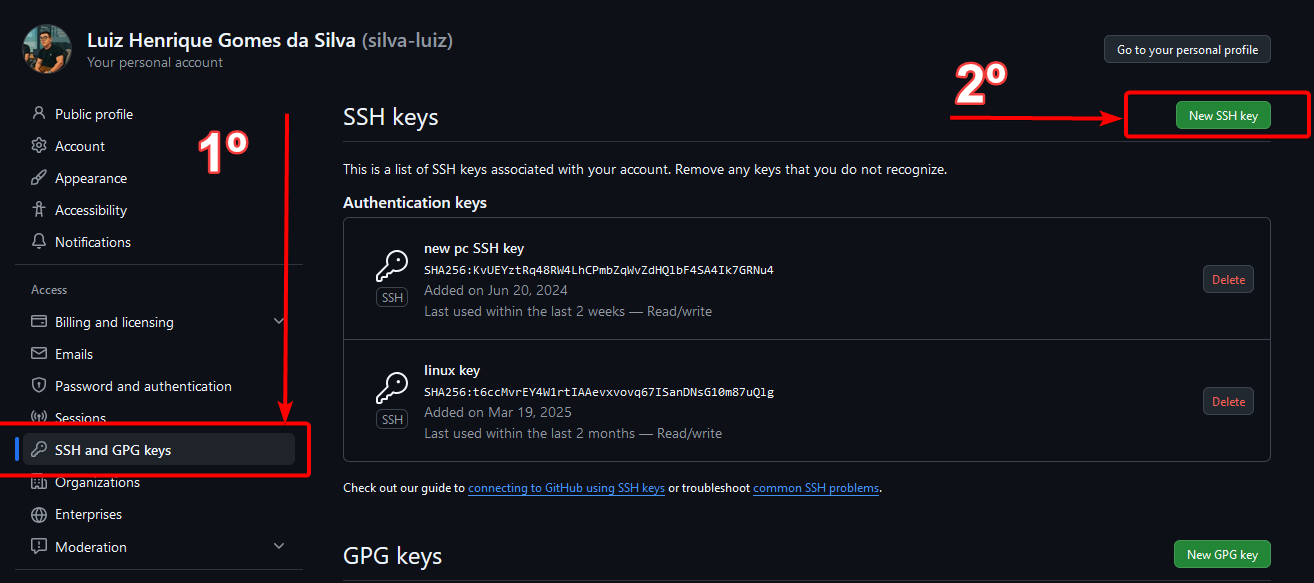Open connecting to GitHub using SSH keys link

pos(566,488)
